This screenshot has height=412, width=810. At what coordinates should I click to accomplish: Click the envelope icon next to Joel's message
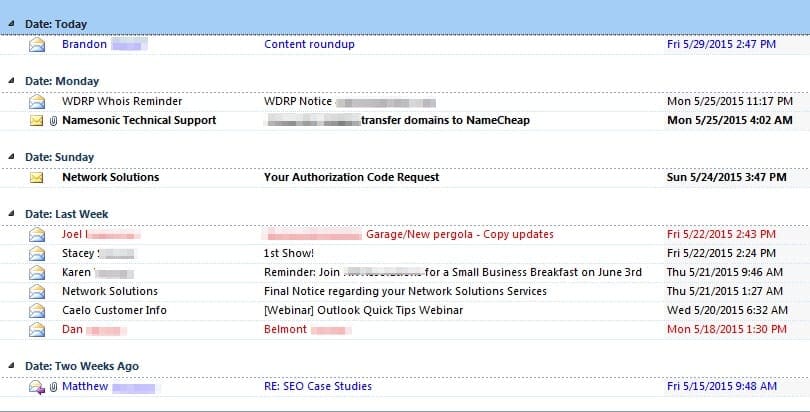point(37,235)
